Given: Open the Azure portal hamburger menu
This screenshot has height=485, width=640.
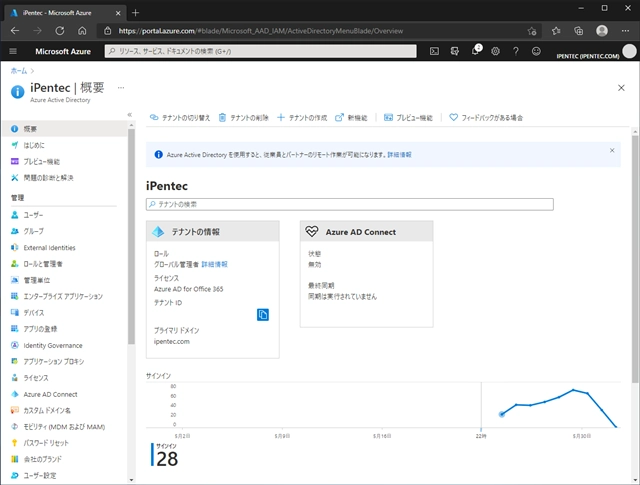Looking at the screenshot, I should [x=13, y=51].
